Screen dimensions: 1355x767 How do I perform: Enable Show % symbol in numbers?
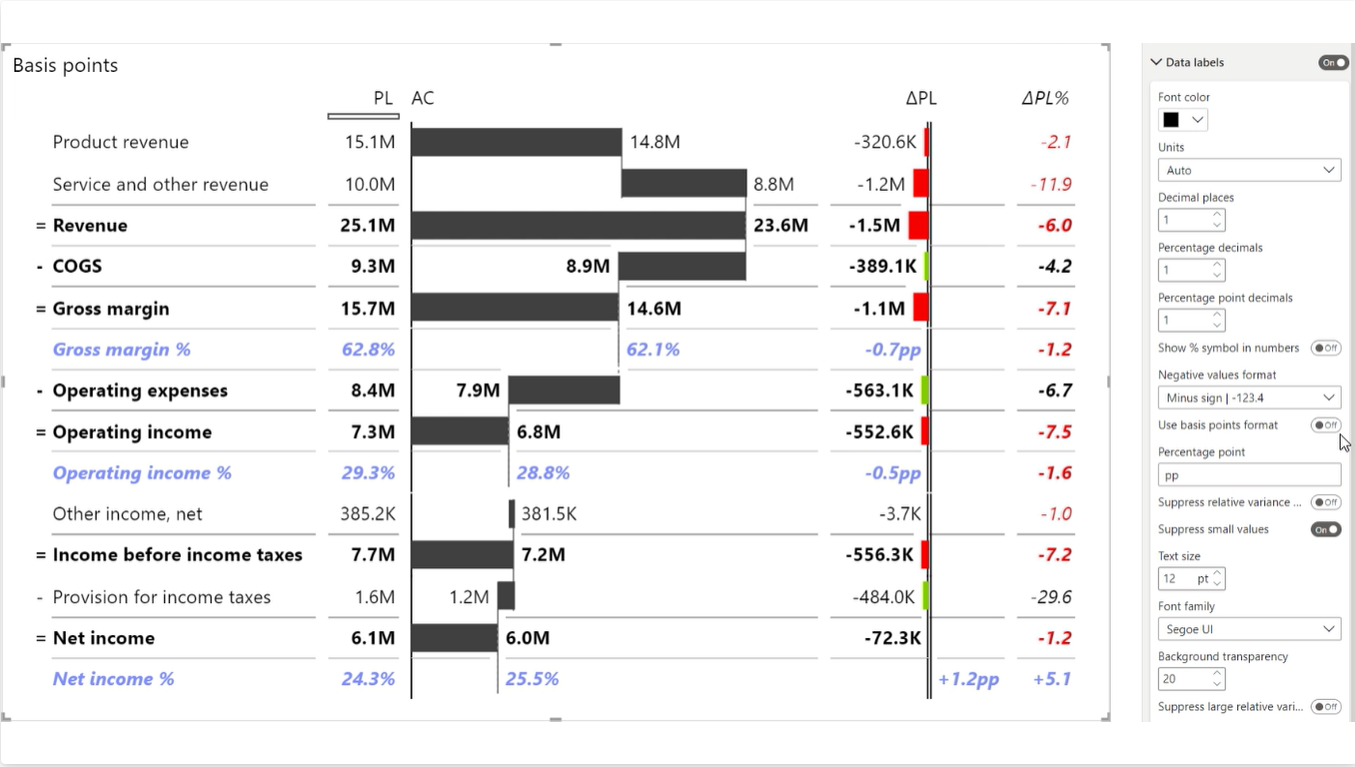1325,348
